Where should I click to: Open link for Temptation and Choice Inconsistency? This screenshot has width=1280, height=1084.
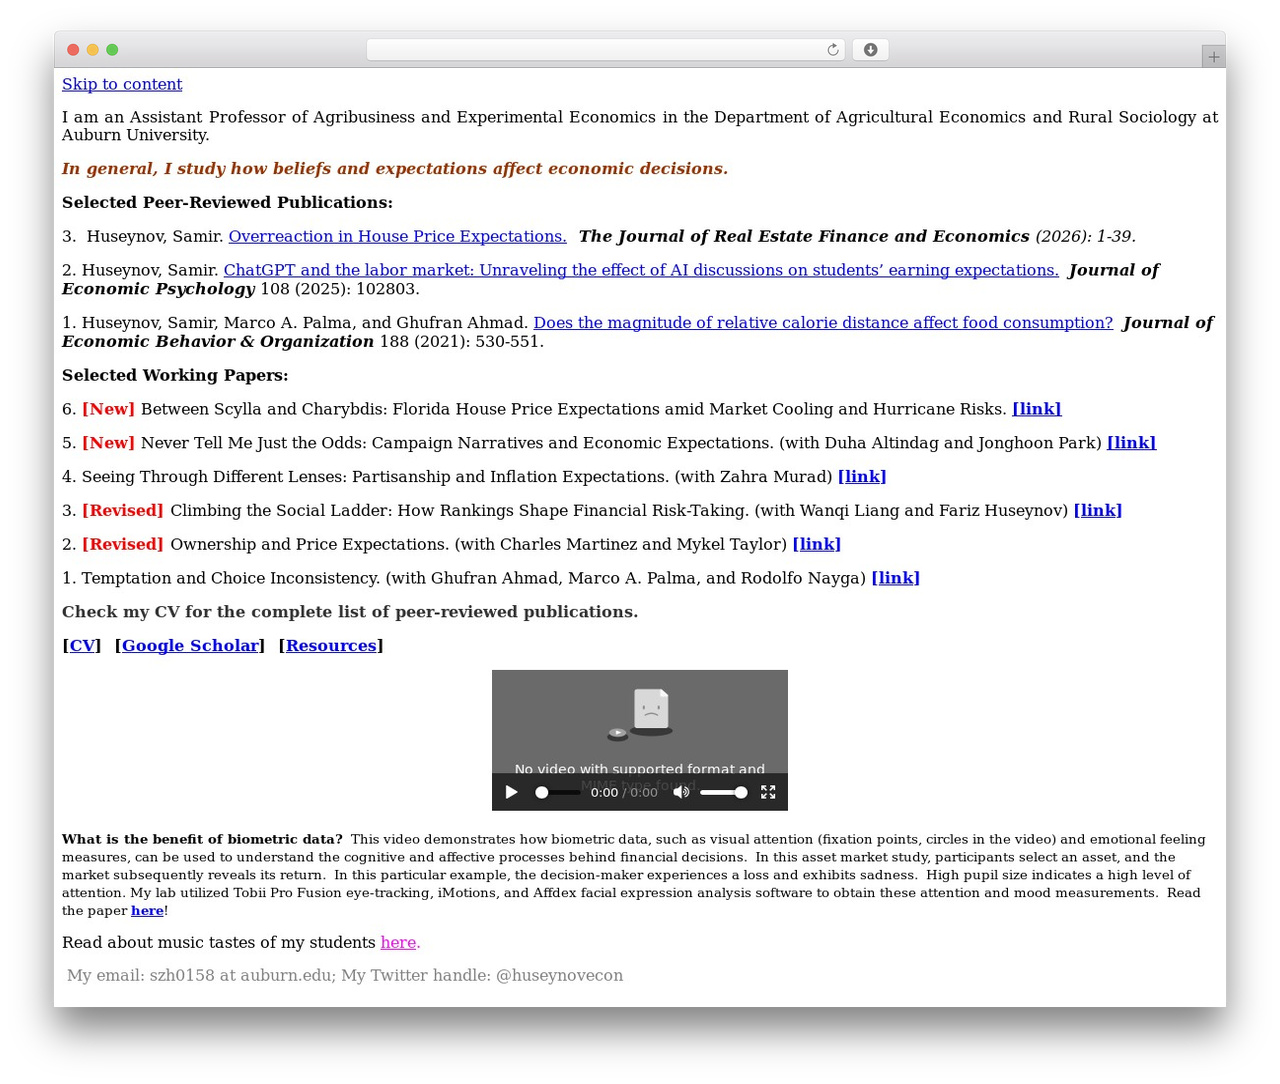pyautogui.click(x=895, y=578)
